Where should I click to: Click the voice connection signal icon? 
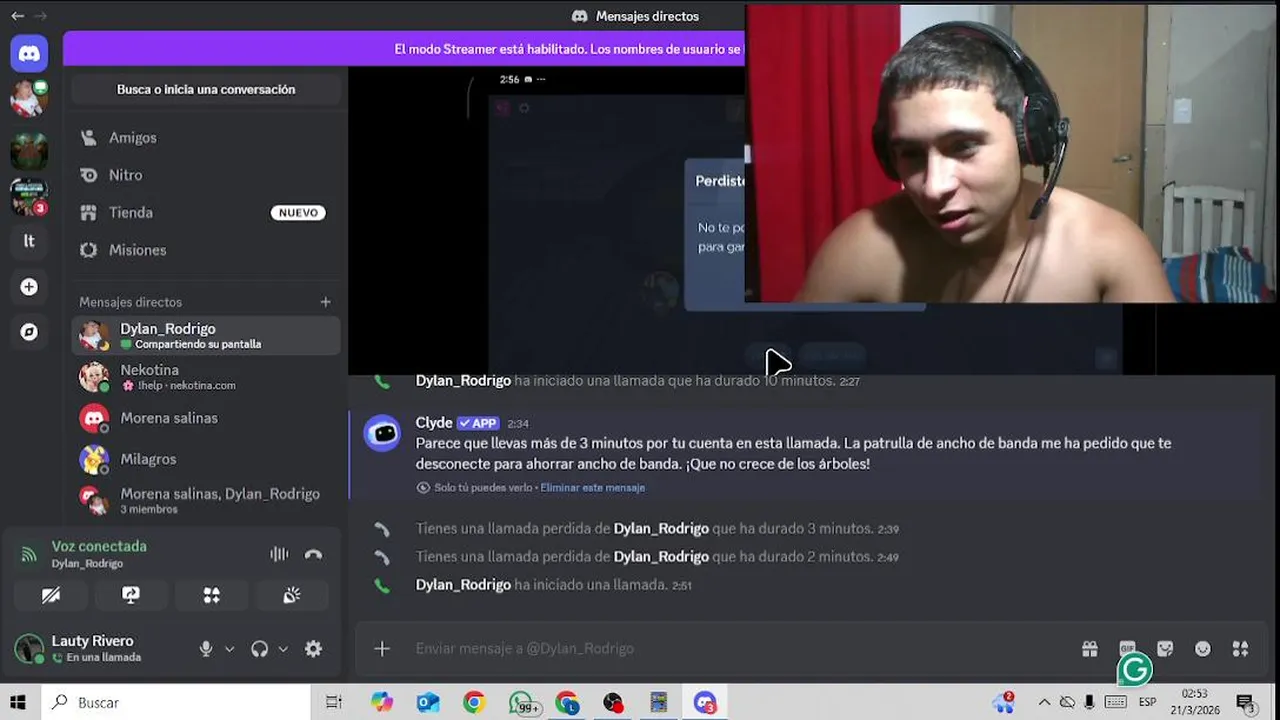pyautogui.click(x=30, y=554)
